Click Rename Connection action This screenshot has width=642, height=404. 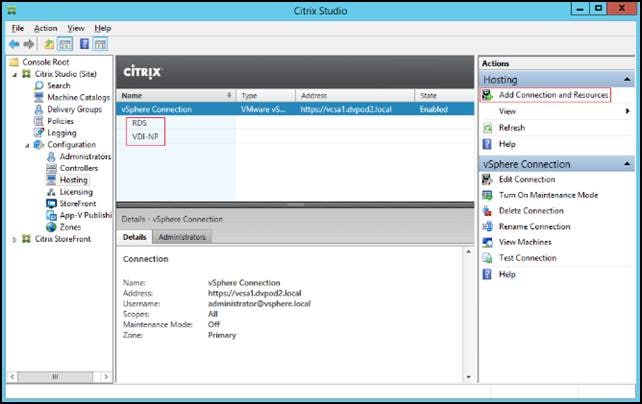(534, 226)
